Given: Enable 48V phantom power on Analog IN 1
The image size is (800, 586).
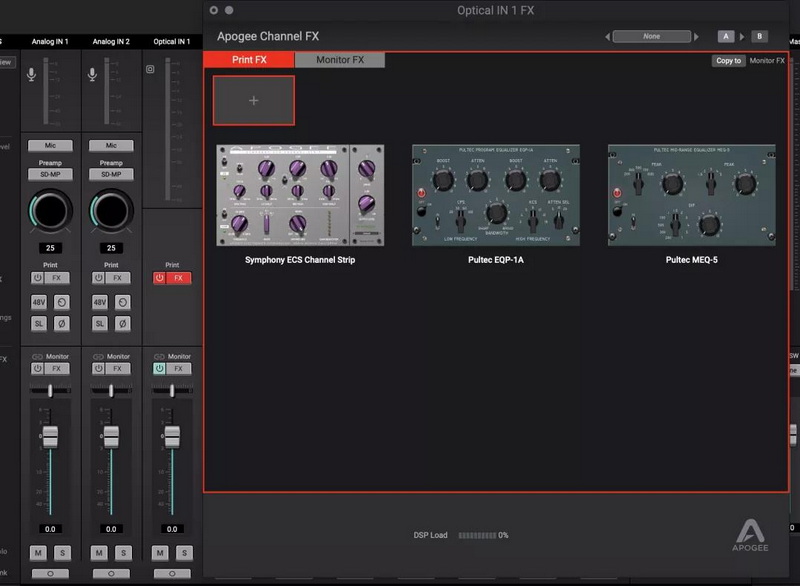Looking at the screenshot, I should tap(39, 302).
